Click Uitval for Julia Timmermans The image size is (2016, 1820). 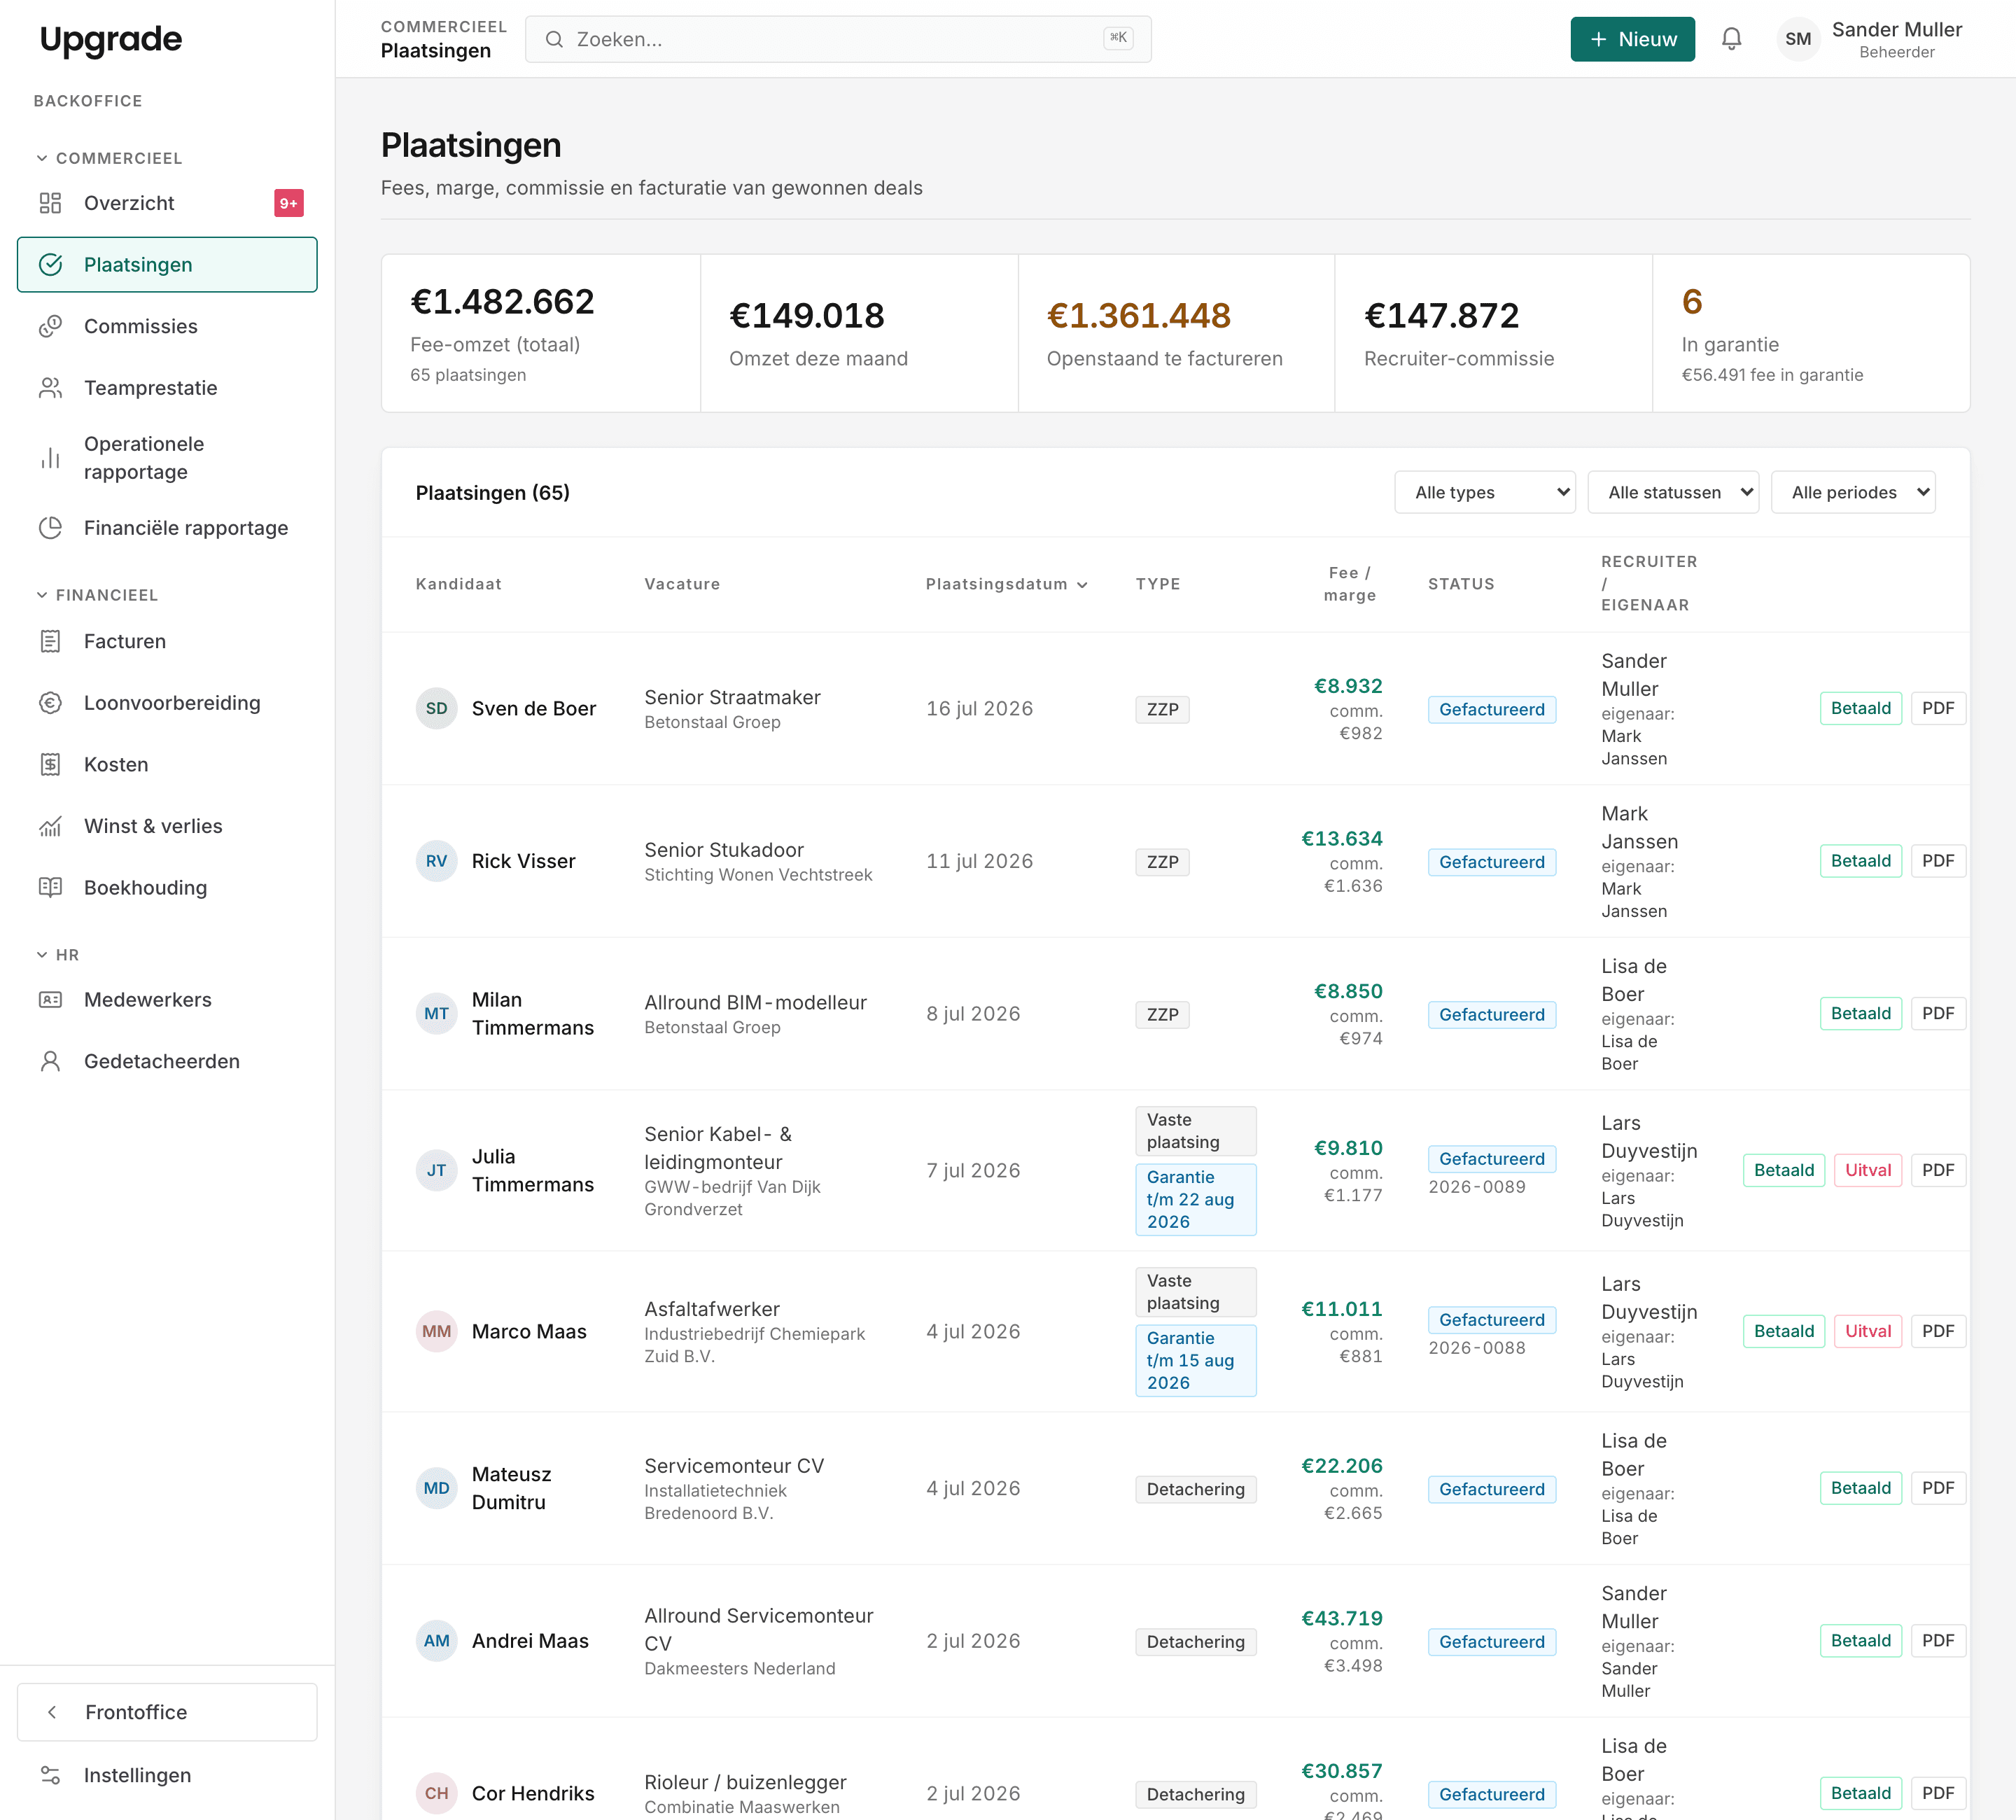coord(1867,1170)
